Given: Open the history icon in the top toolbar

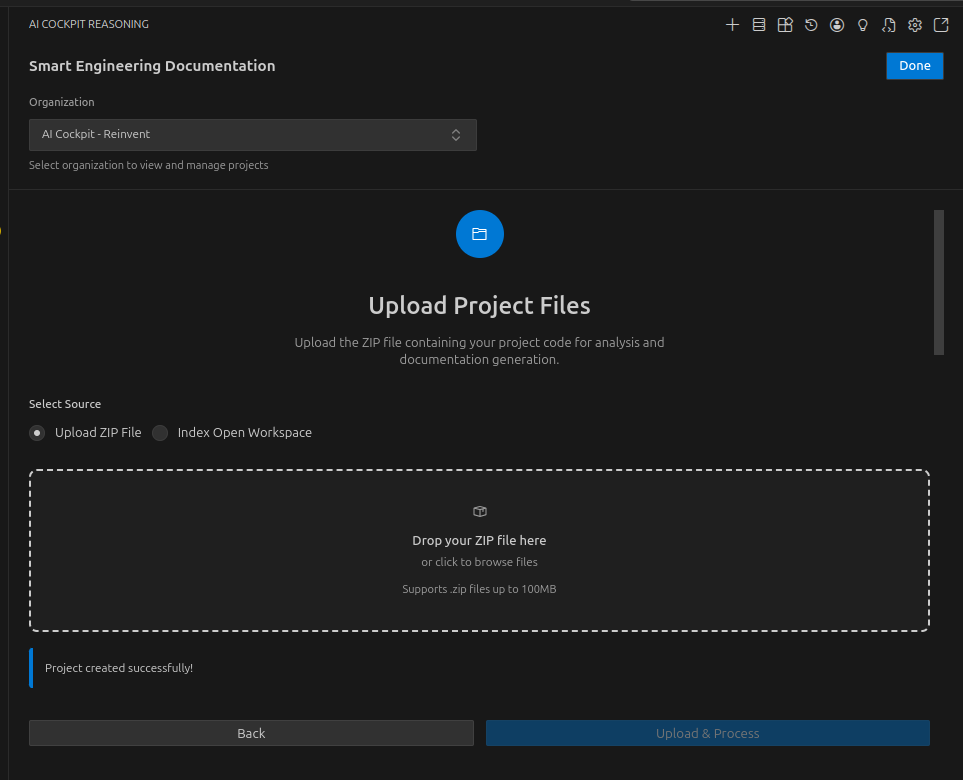Looking at the screenshot, I should 810,24.
